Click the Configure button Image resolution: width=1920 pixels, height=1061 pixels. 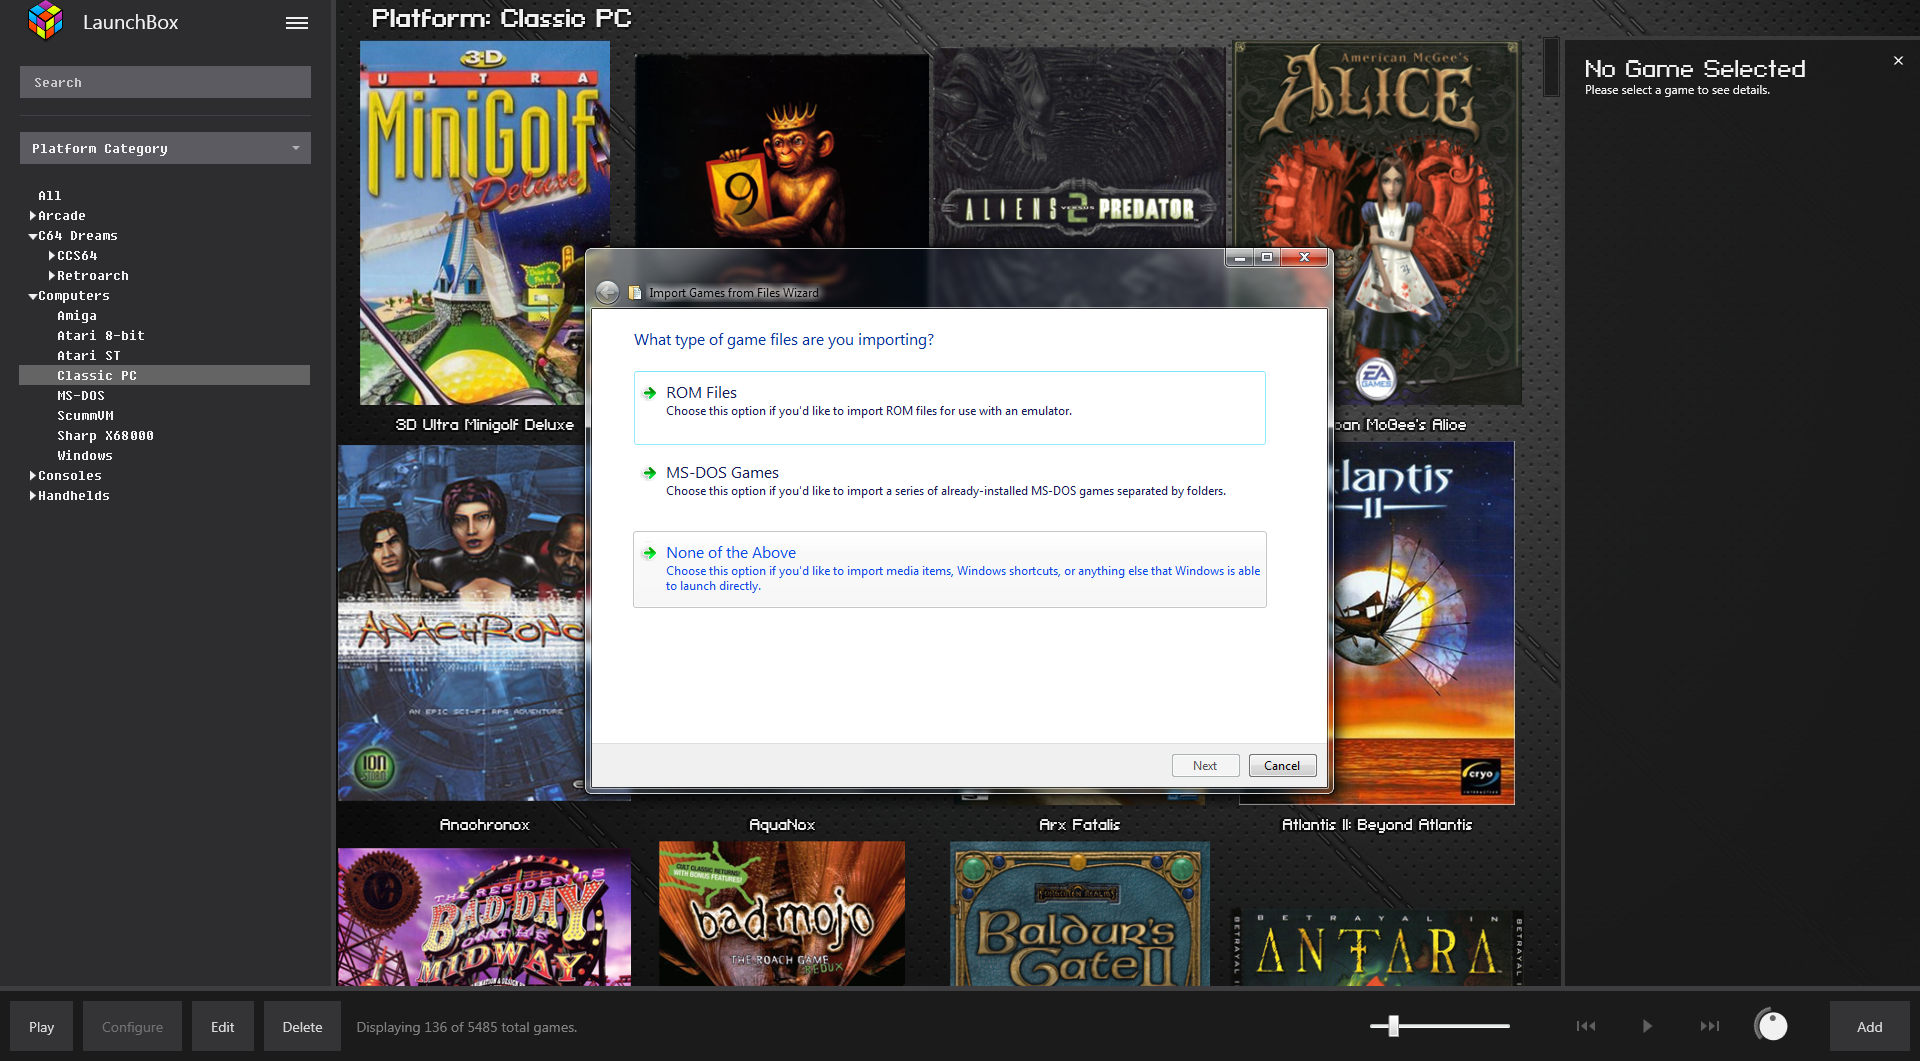tap(132, 1027)
